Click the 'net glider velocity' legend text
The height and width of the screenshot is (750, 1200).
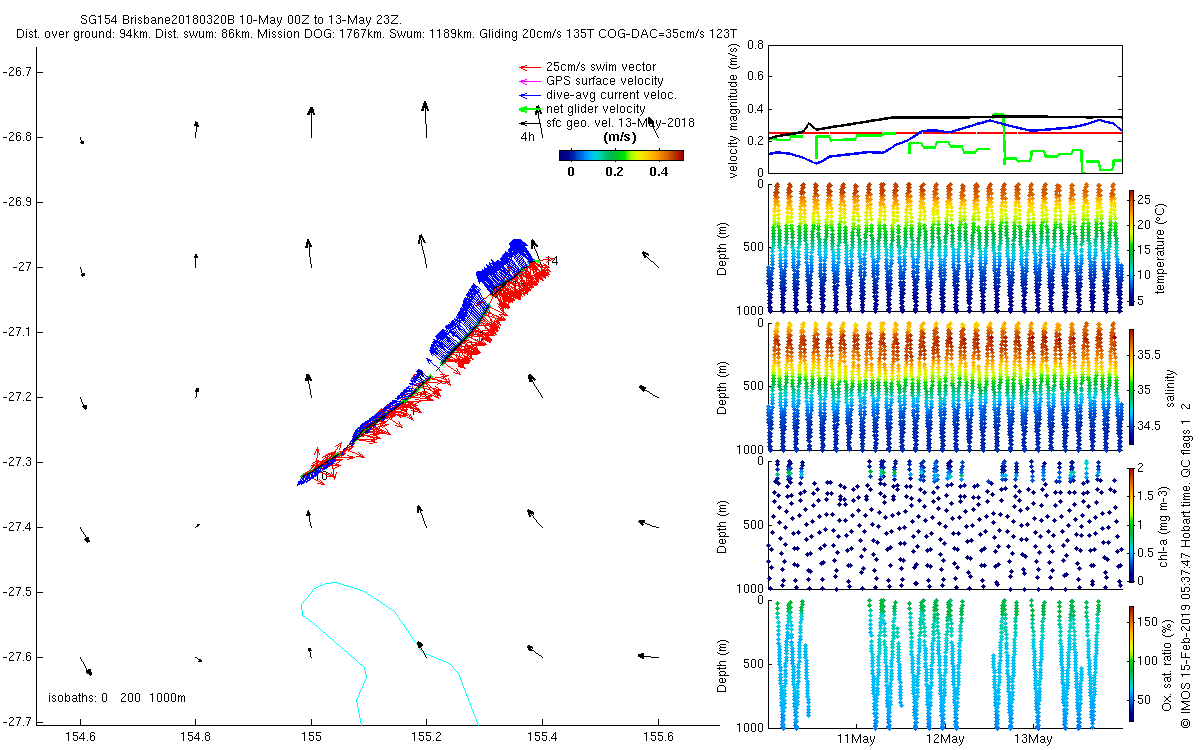(595, 109)
